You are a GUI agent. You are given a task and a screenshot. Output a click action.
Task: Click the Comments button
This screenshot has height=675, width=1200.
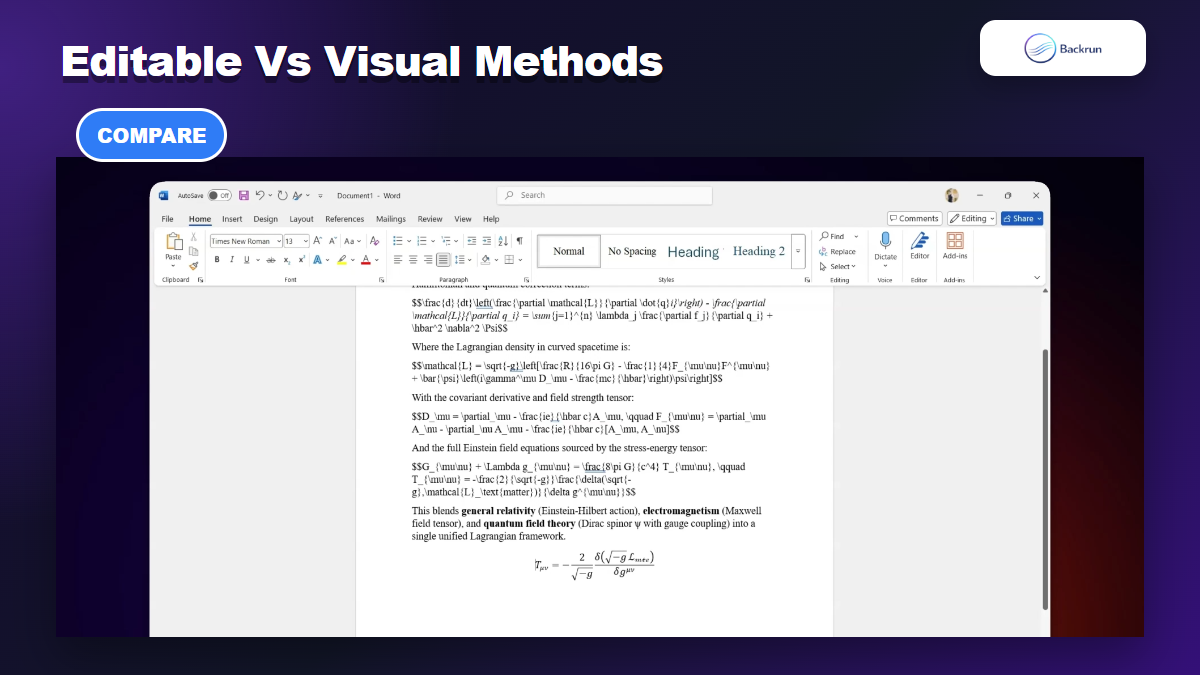[x=914, y=218]
